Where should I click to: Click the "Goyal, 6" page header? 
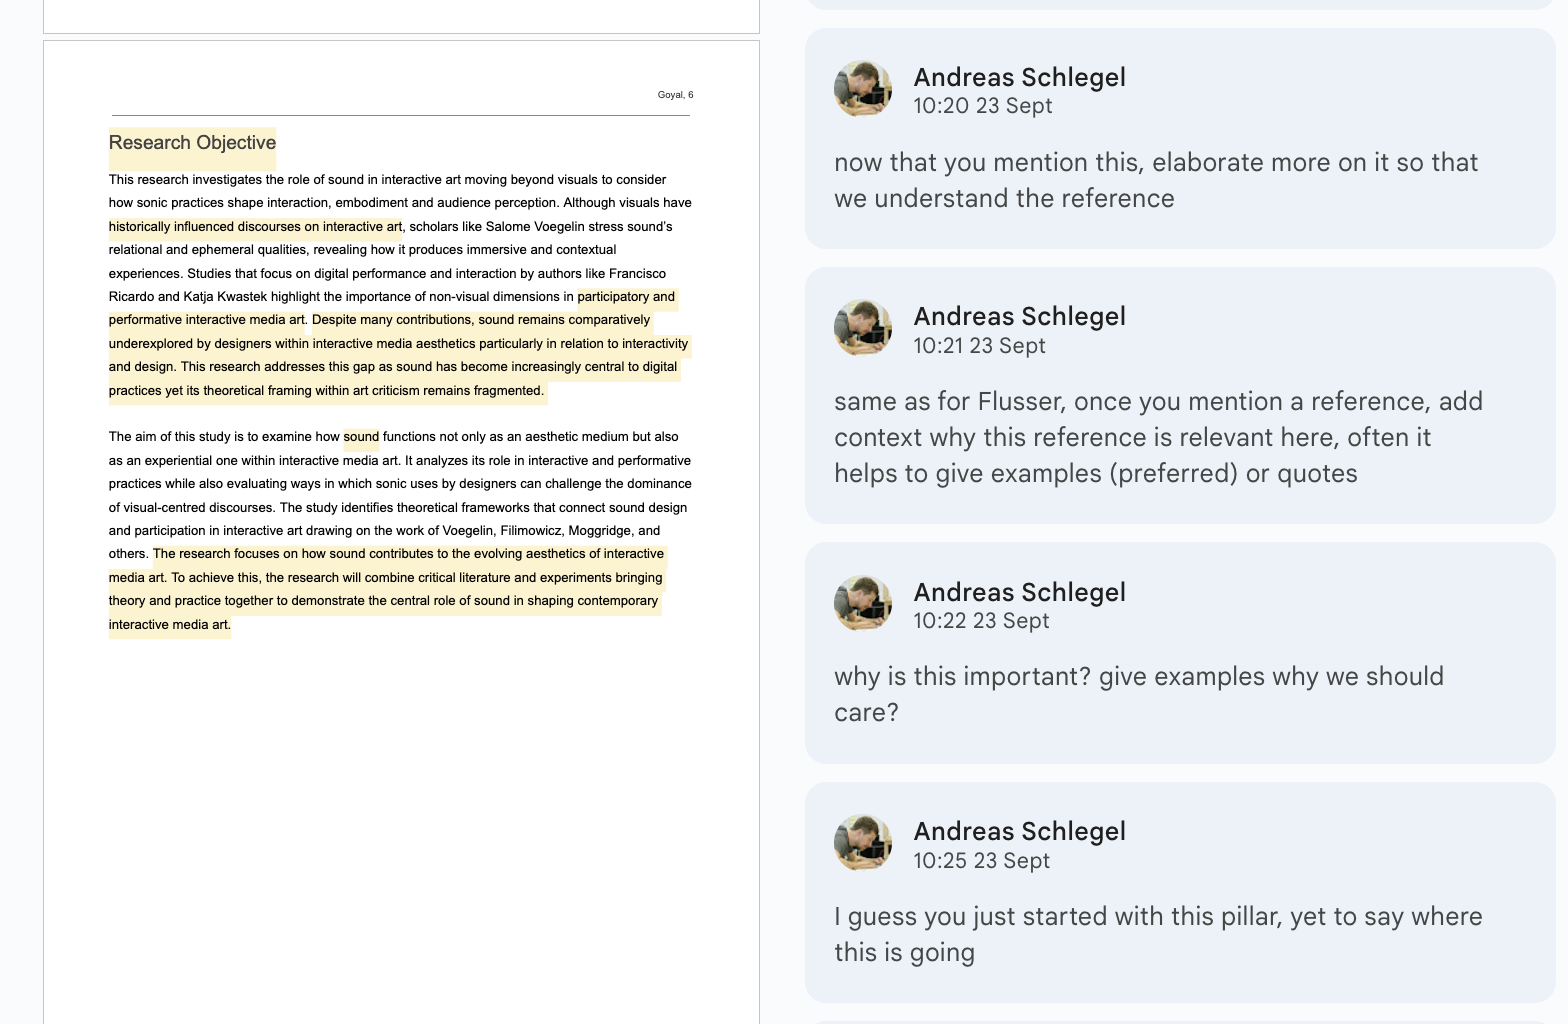pyautogui.click(x=675, y=95)
